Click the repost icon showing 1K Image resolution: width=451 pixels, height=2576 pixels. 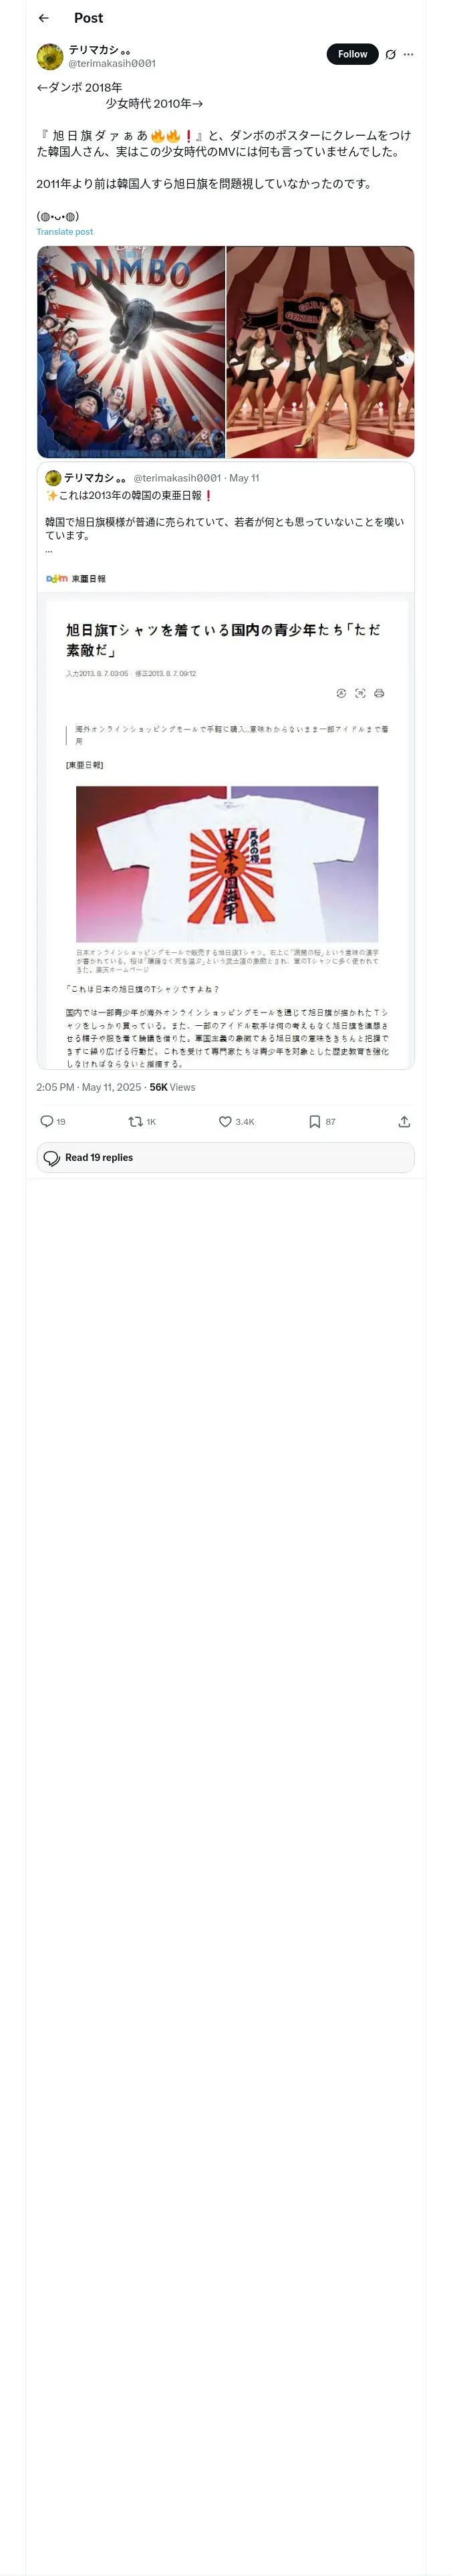click(136, 1121)
